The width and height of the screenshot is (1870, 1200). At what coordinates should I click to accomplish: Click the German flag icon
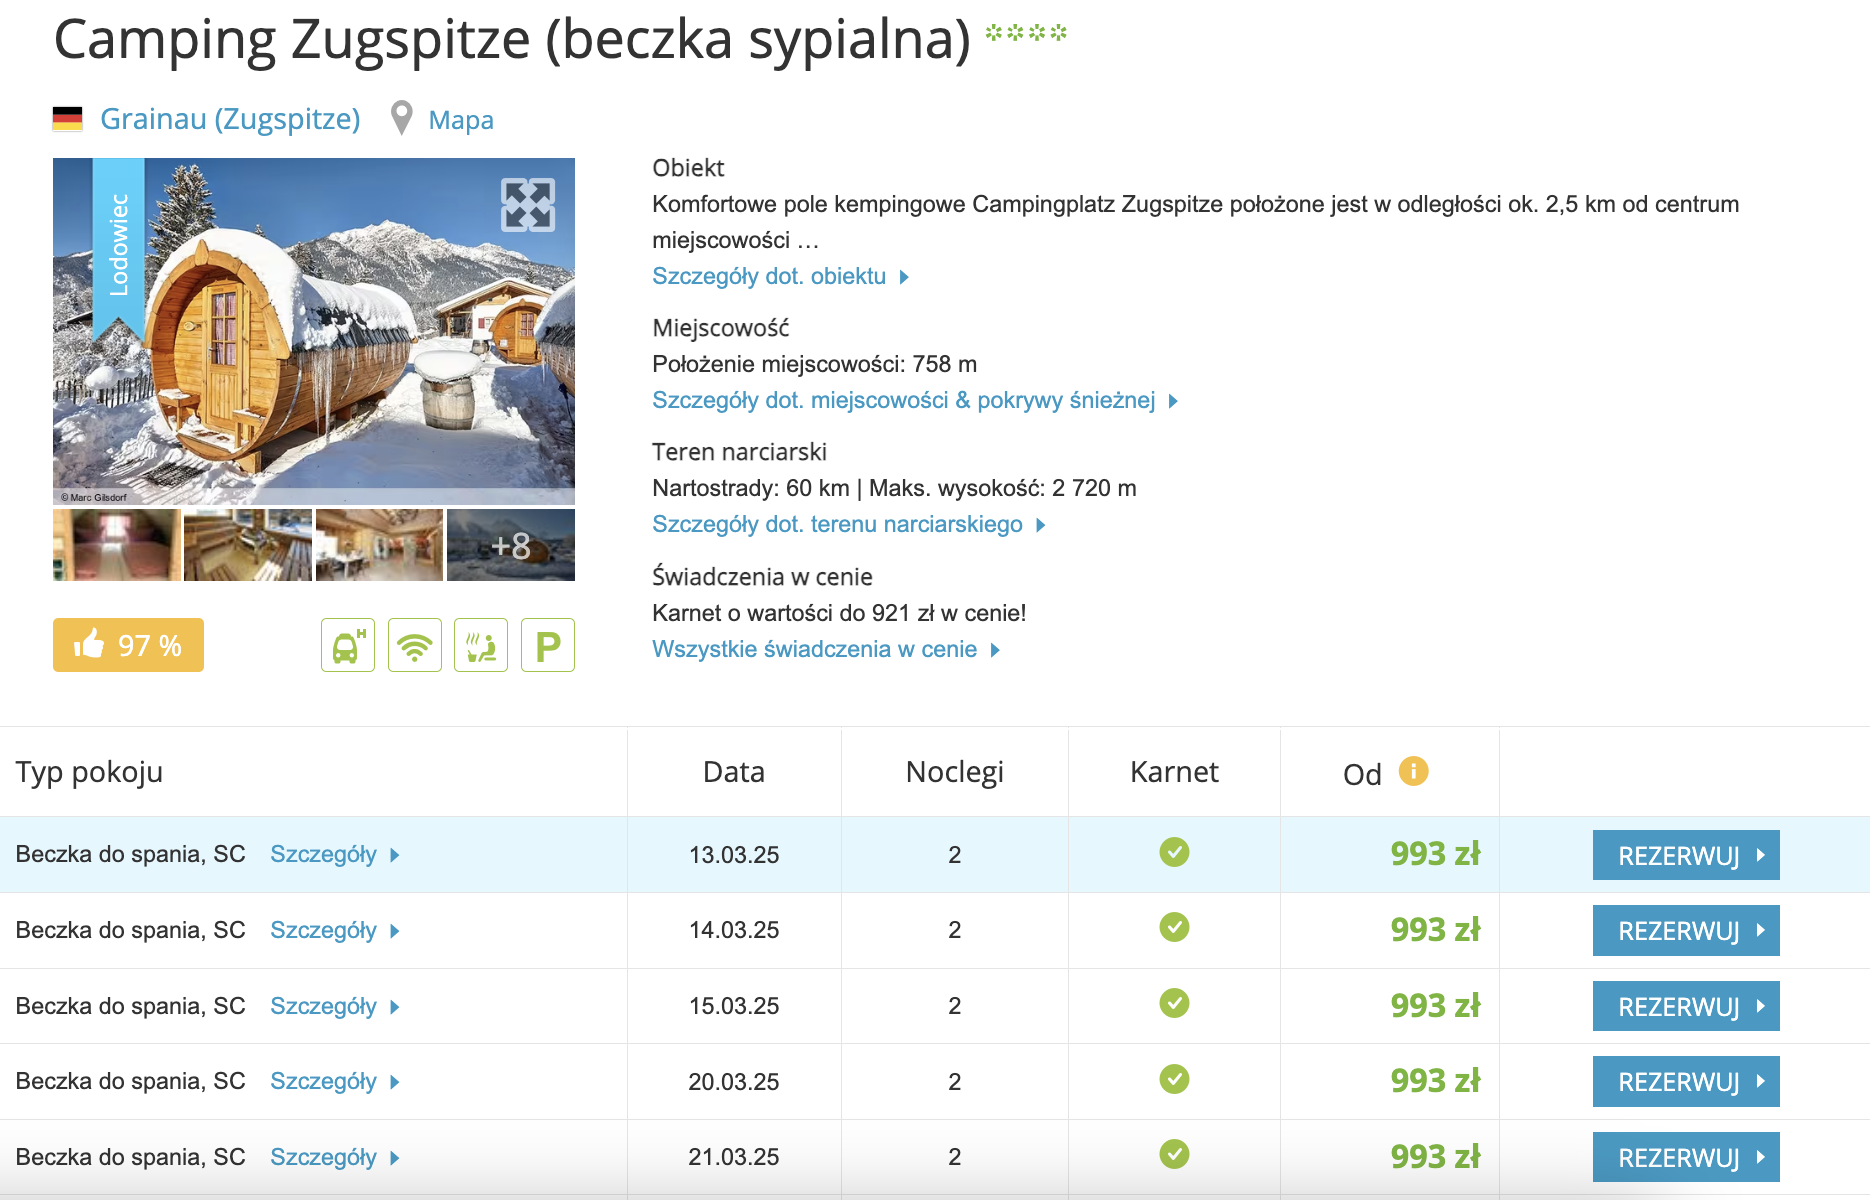point(67,119)
